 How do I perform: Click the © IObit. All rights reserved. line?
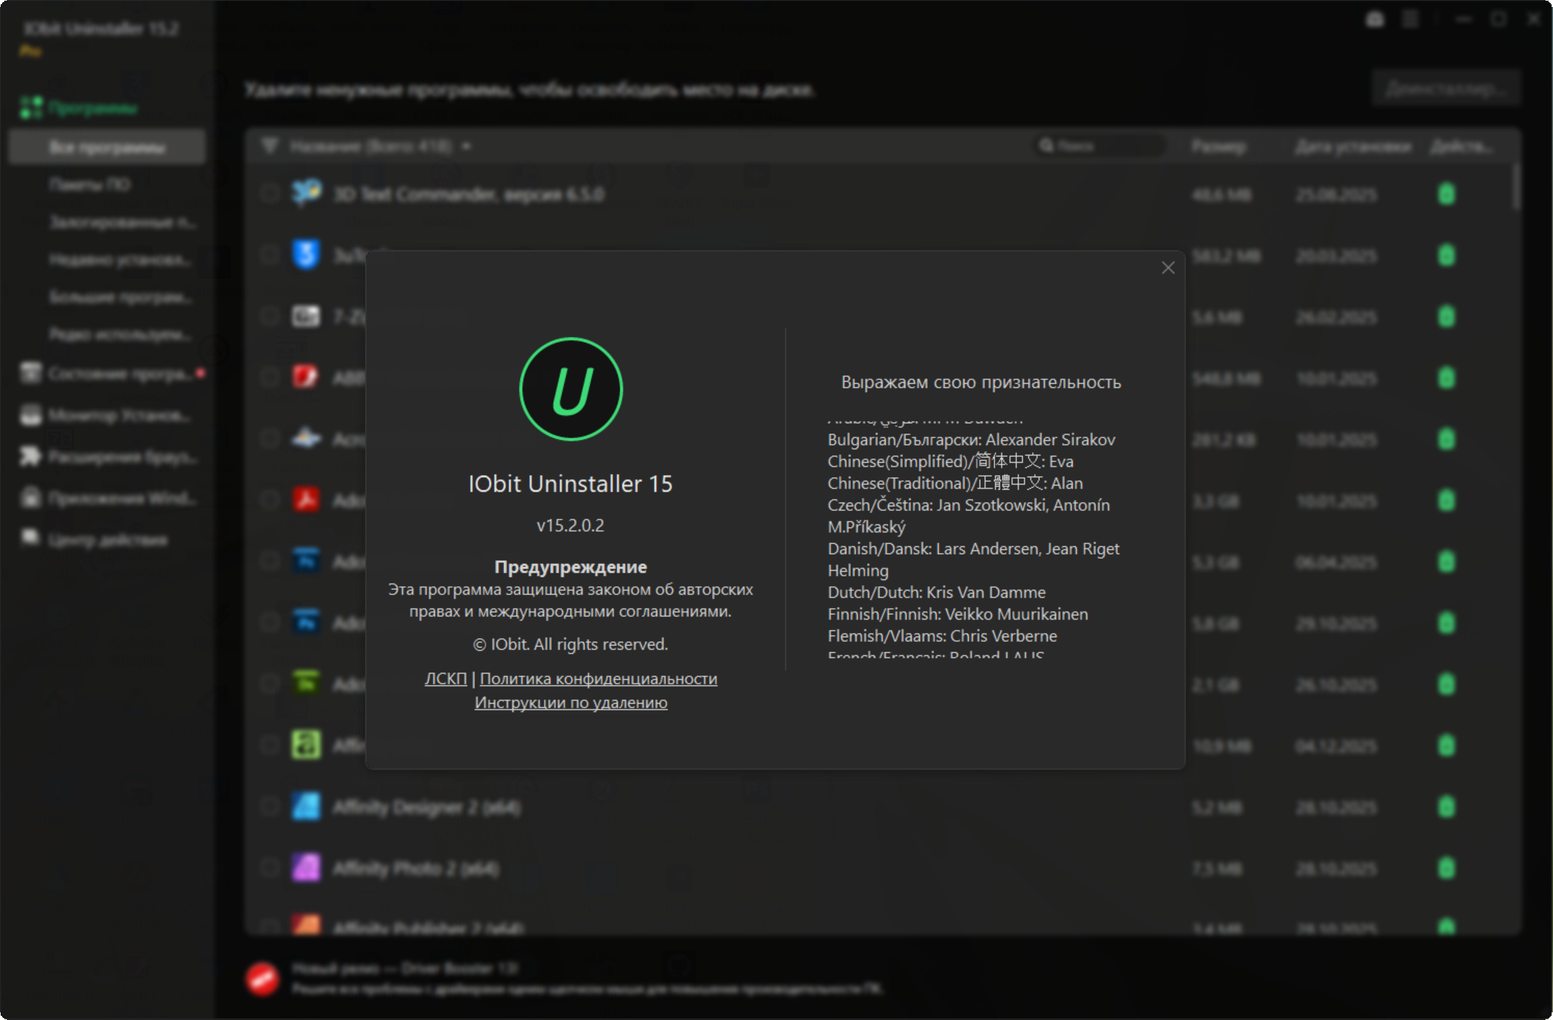pyautogui.click(x=571, y=644)
